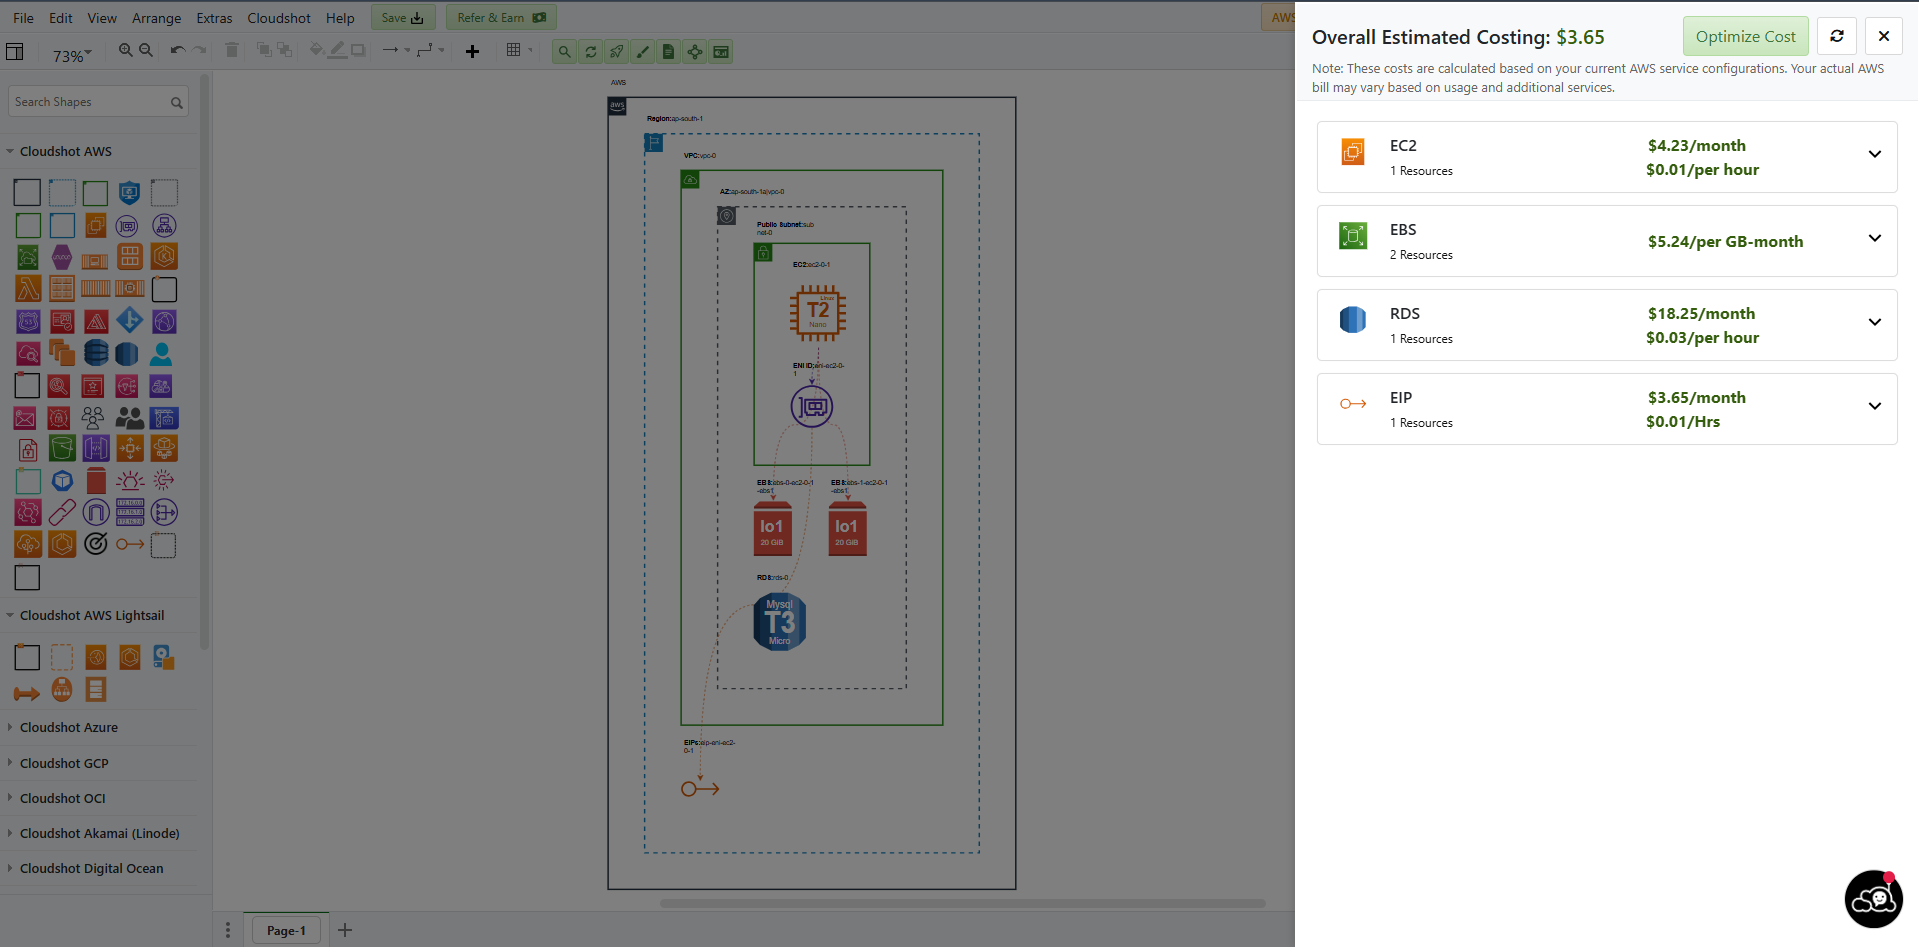Image resolution: width=1919 pixels, height=947 pixels.
Task: Open the chatbot assistant bubble
Action: coord(1873,899)
